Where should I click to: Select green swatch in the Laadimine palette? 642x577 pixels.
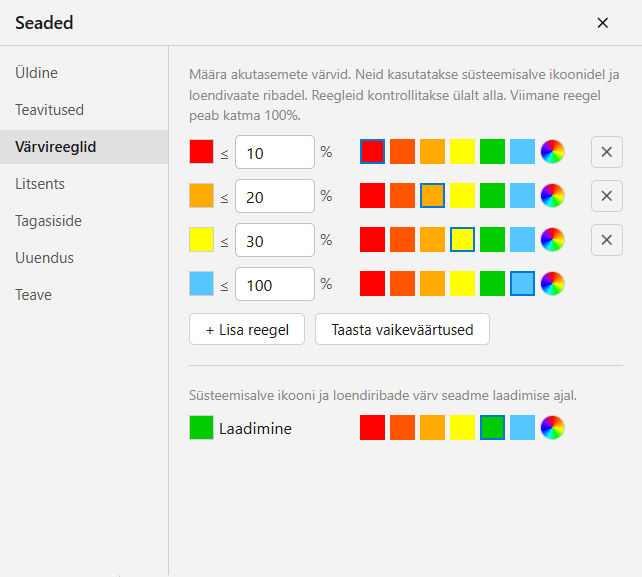pos(492,428)
